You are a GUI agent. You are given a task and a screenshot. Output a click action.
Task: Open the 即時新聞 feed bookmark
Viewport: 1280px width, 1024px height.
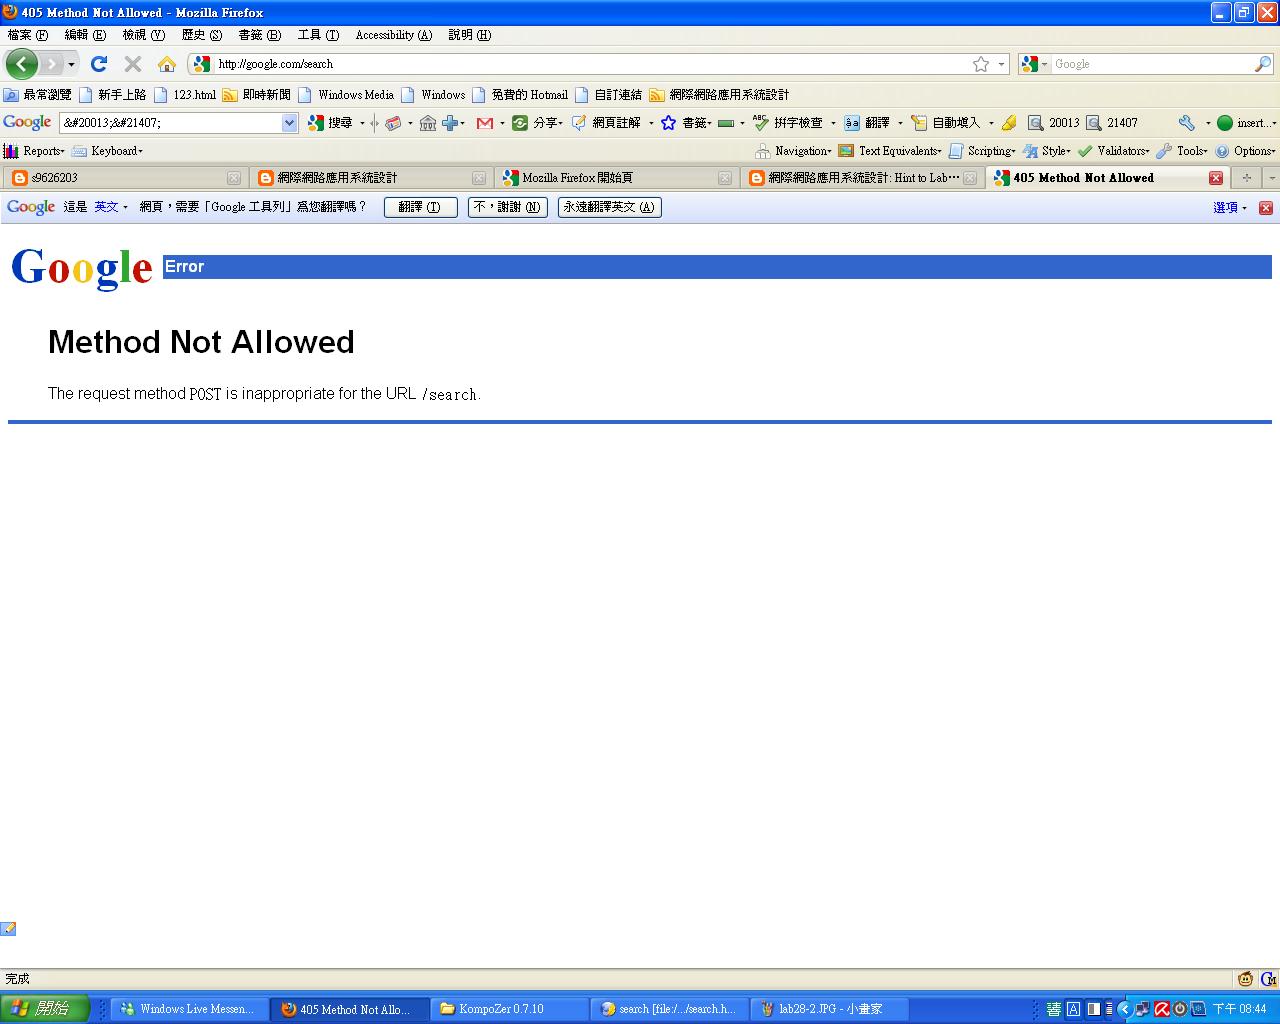coord(257,95)
